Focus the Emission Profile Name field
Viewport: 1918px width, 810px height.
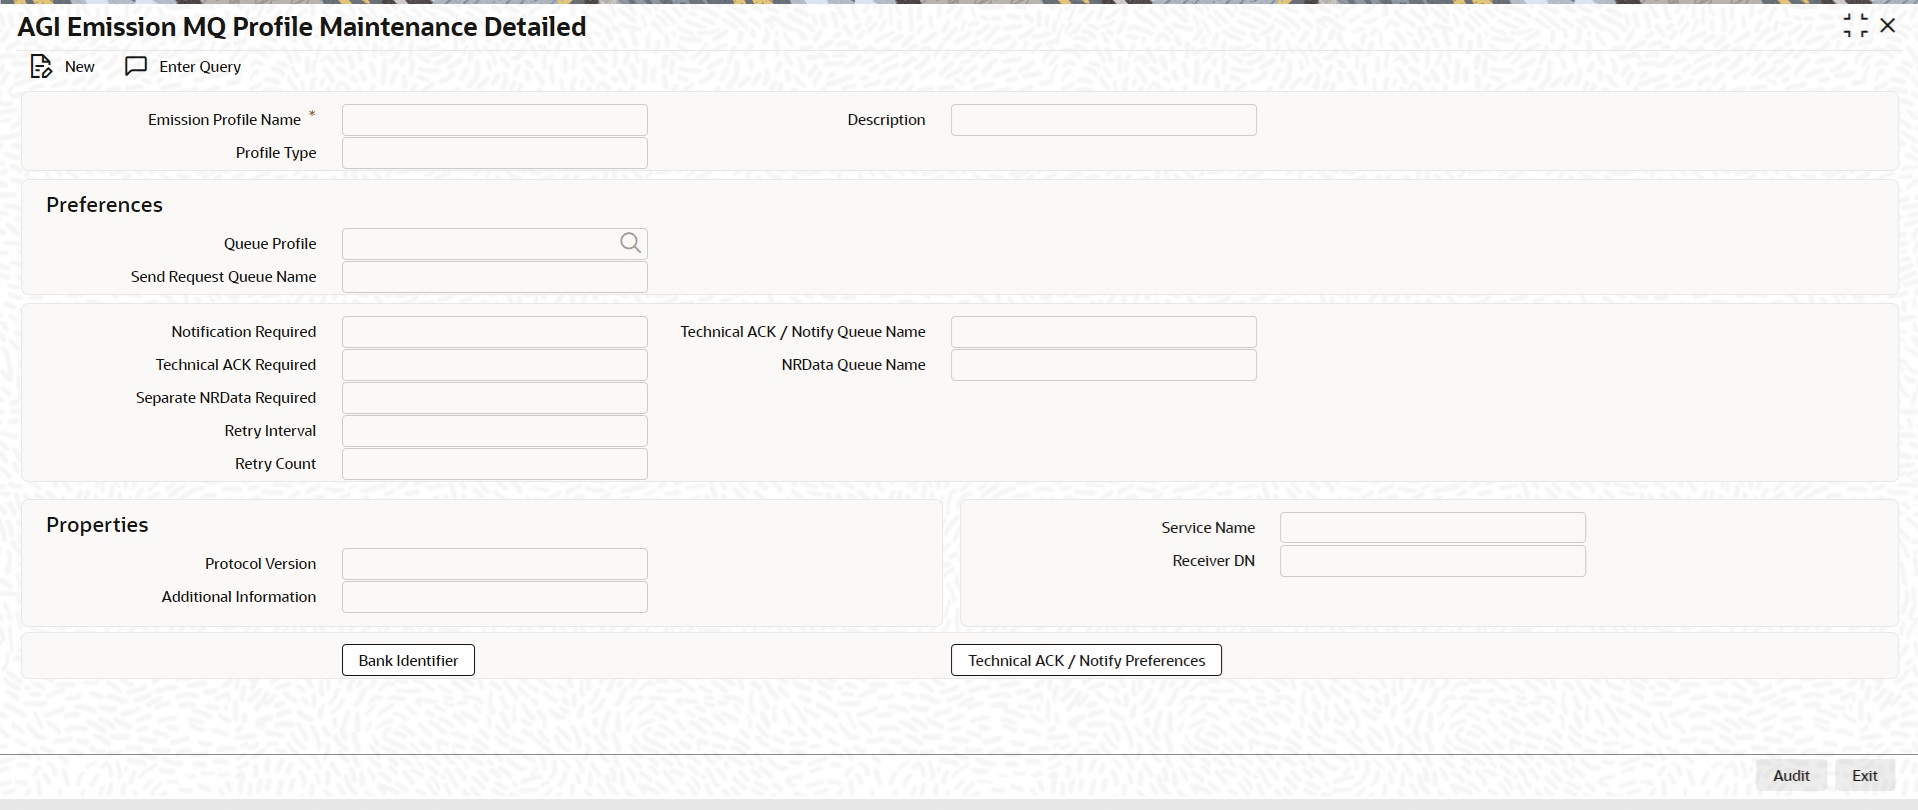click(495, 120)
